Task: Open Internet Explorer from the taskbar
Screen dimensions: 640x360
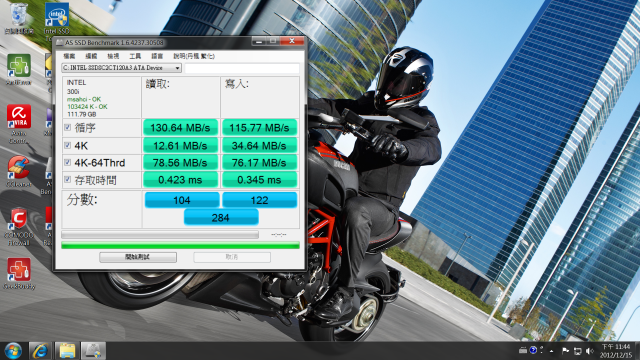Action: [x=40, y=351]
